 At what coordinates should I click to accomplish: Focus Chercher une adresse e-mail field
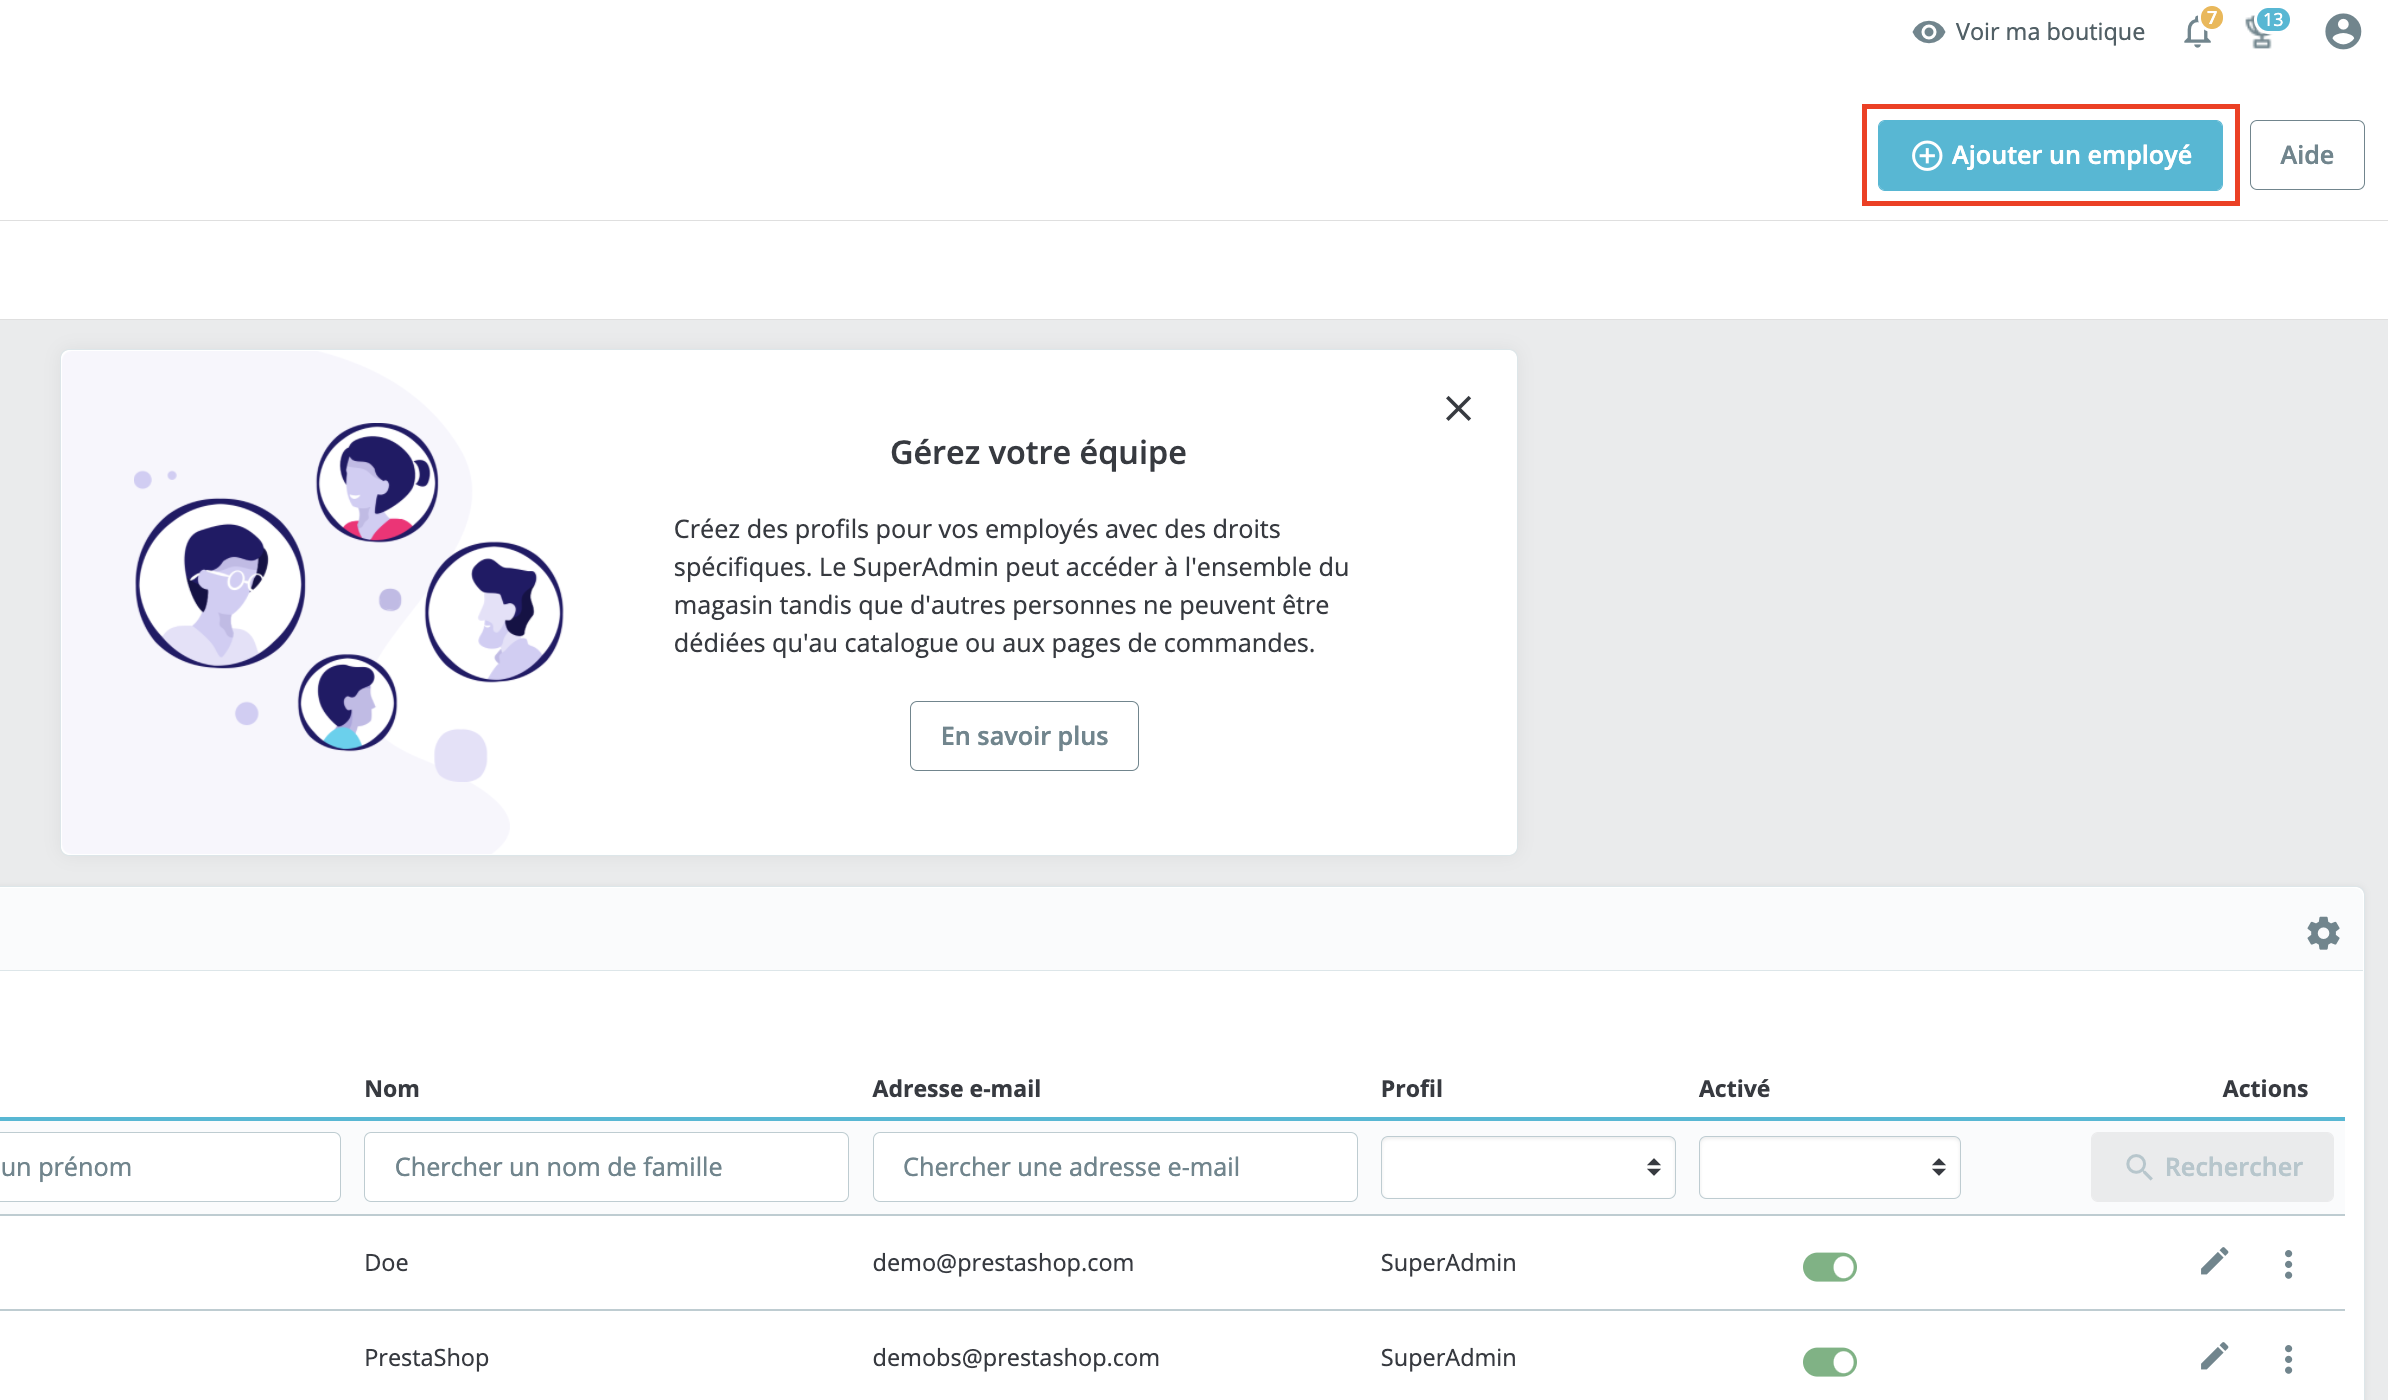tap(1115, 1167)
